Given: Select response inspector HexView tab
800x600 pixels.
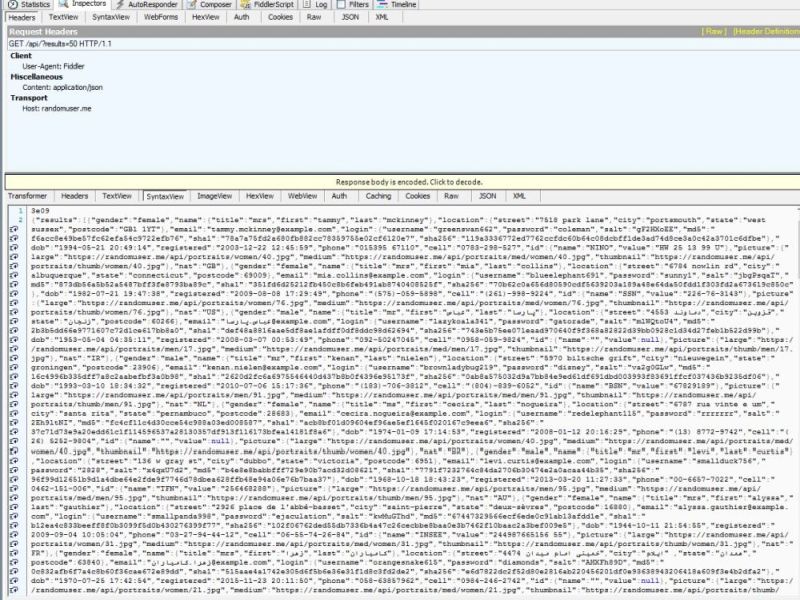Looking at the screenshot, I should 260,196.
